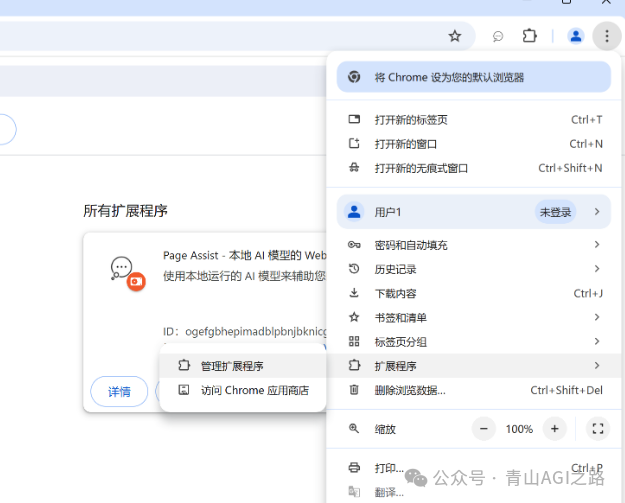The image size is (625, 503).
Task: Click the 100% zoom level value
Action: 519,429
